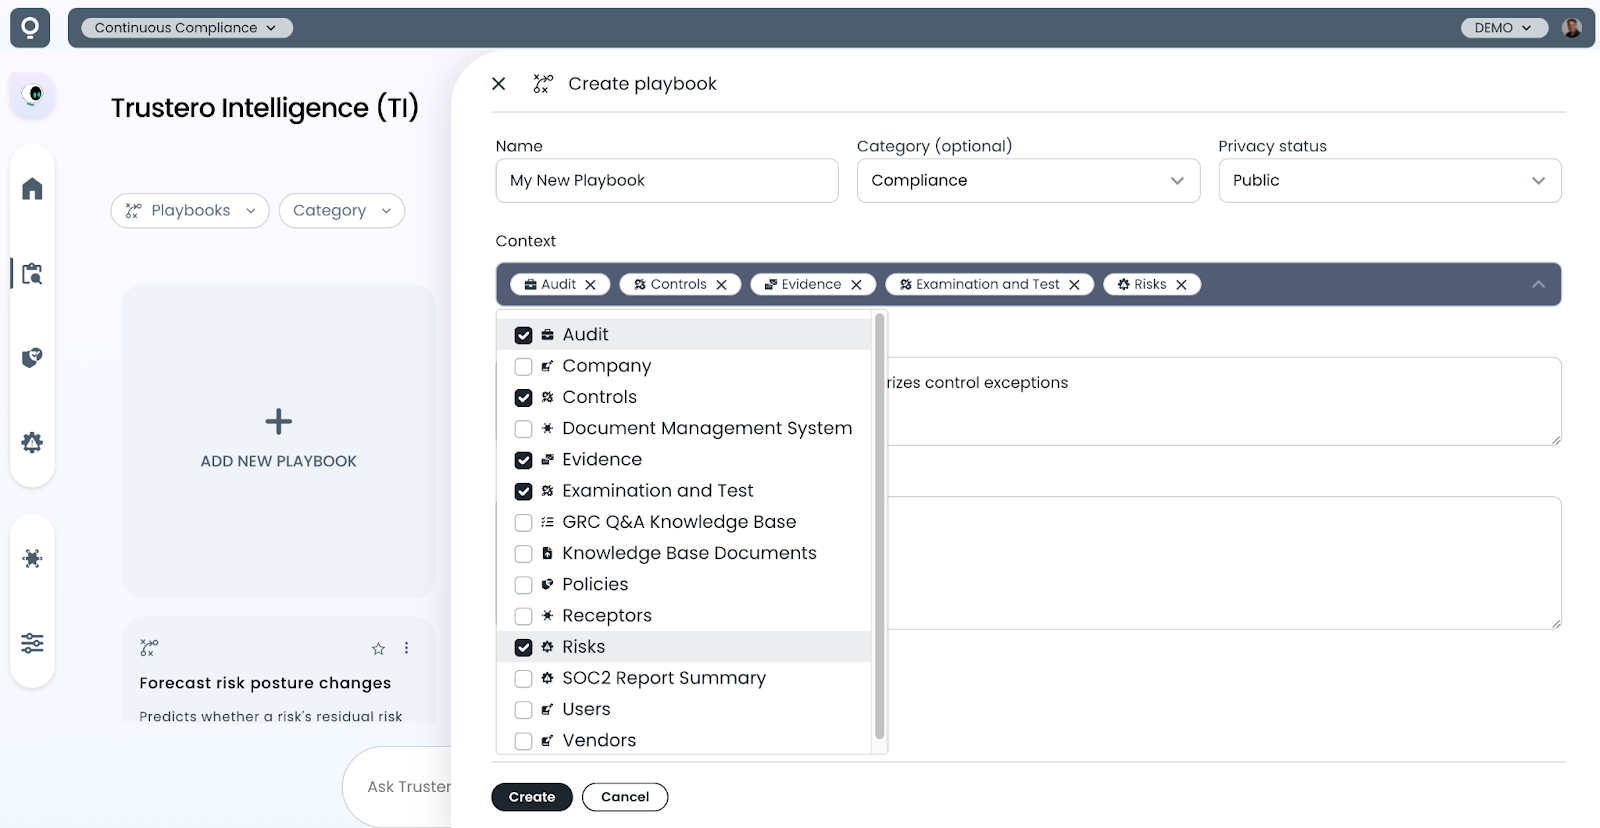
Task: Click the context list scrollbar
Action: pyautogui.click(x=879, y=525)
